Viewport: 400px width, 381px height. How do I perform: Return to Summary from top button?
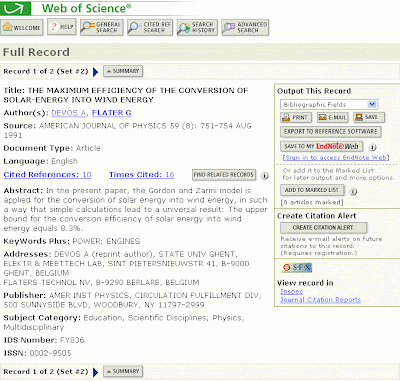click(123, 71)
